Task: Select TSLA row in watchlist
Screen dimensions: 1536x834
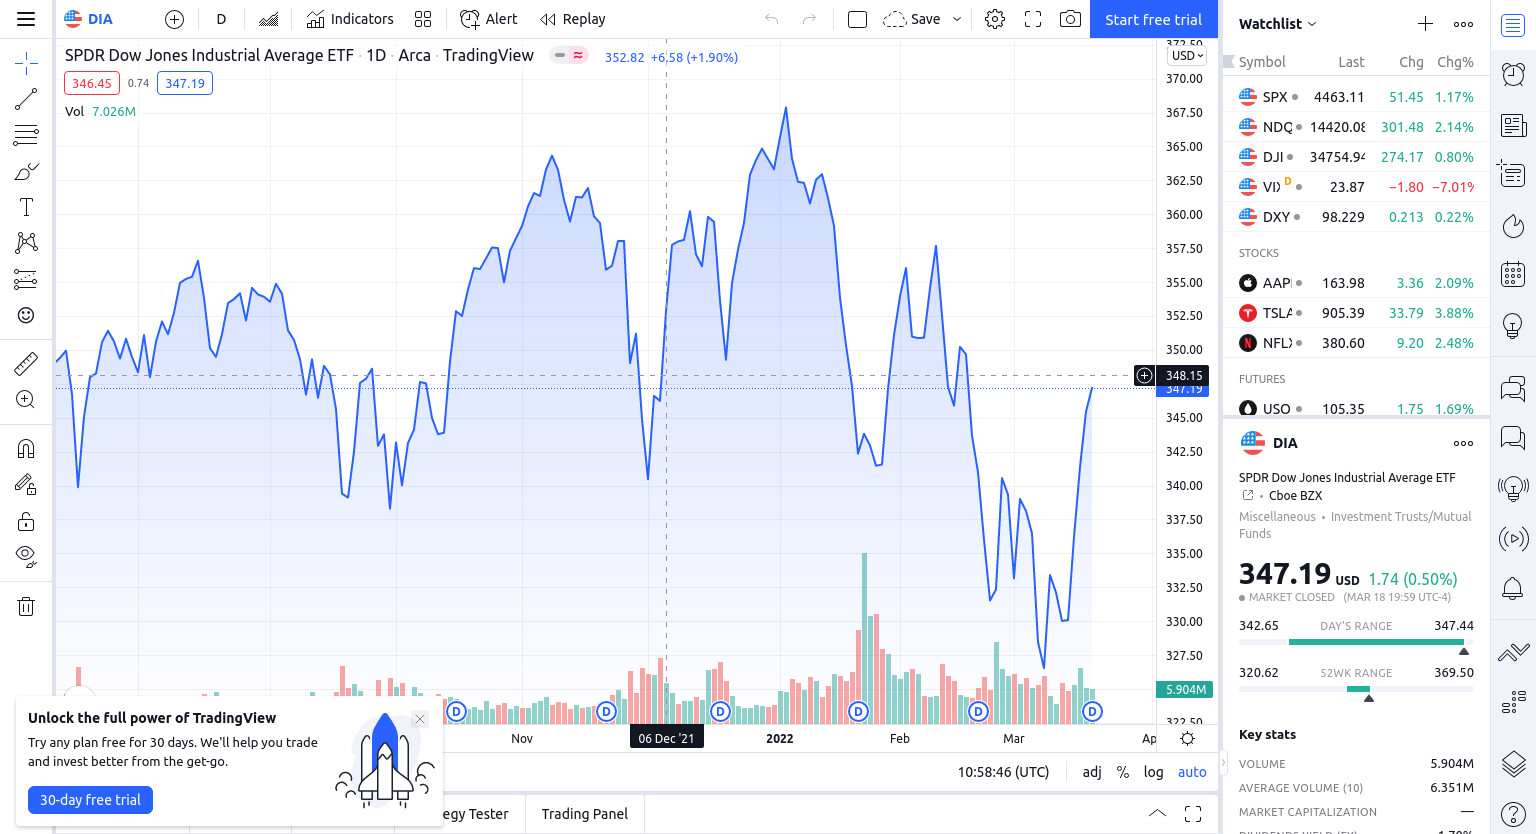Action: click(1356, 313)
